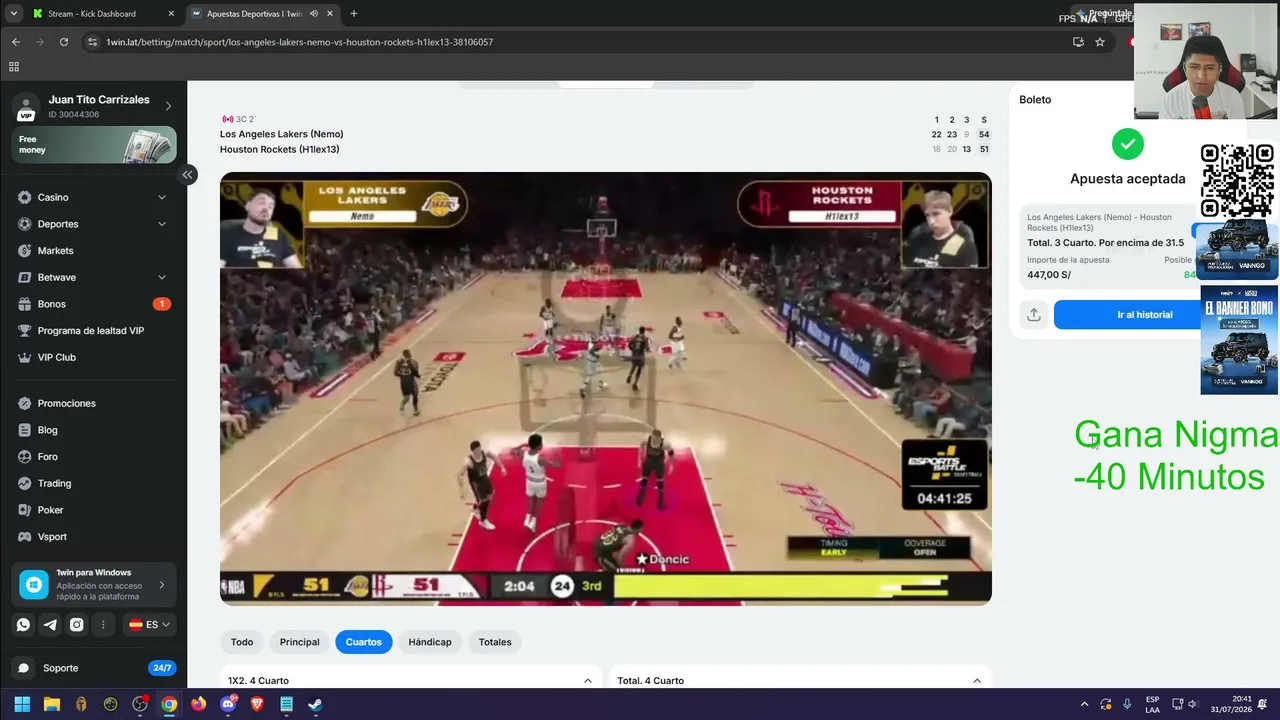
Task: Open the Vsport section
Action: 52,537
